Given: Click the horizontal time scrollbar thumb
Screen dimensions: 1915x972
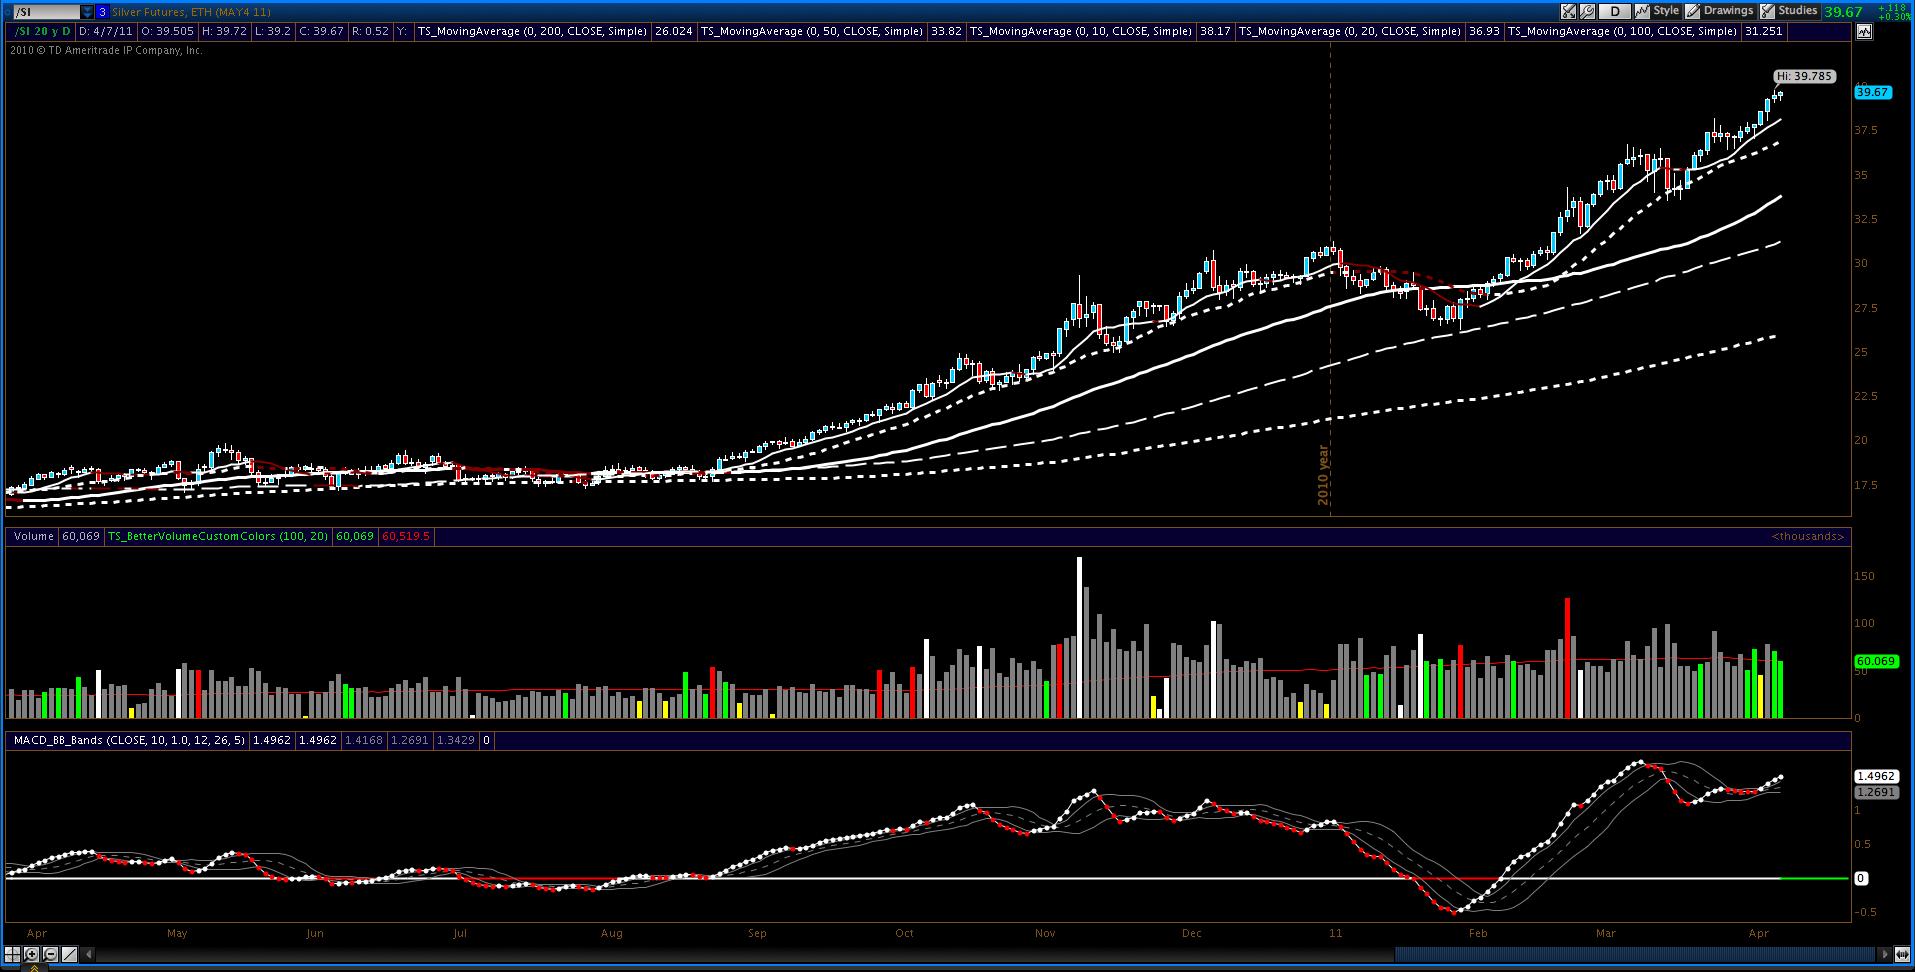Looking at the screenshot, I should (1636, 954).
